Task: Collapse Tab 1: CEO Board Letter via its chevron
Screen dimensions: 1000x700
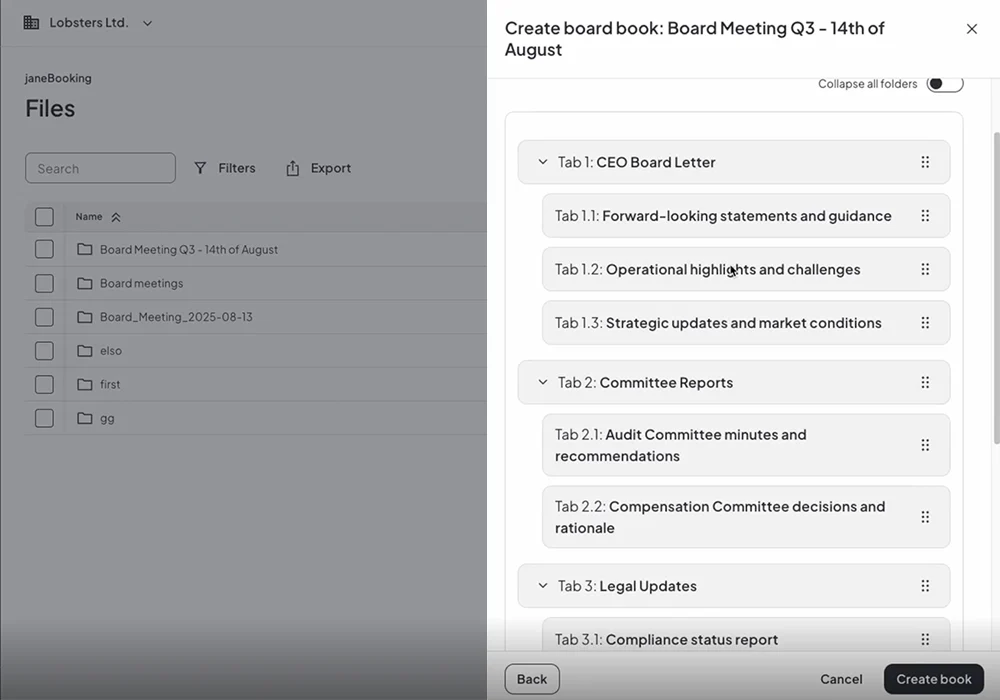Action: pyautogui.click(x=542, y=161)
